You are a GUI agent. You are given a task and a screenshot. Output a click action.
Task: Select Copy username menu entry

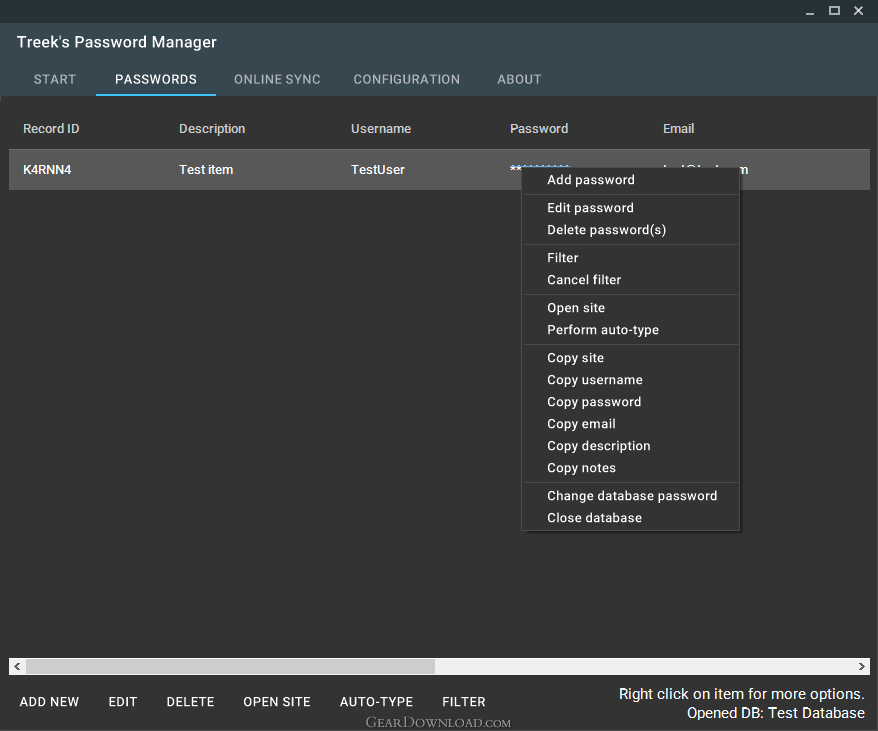pos(631,380)
